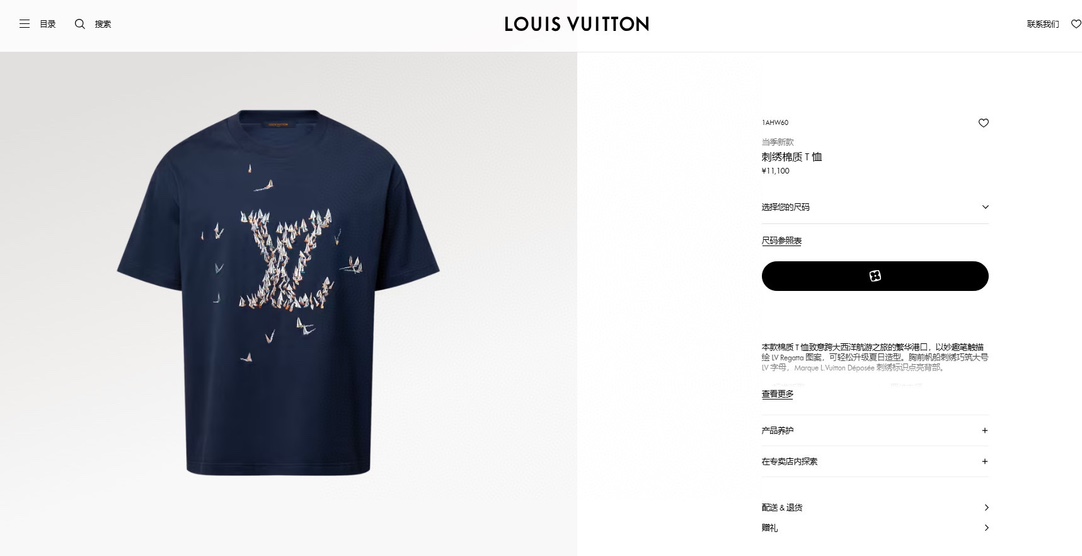Open wishlist heart icon in header
This screenshot has width=1082, height=556.
click(x=1076, y=24)
